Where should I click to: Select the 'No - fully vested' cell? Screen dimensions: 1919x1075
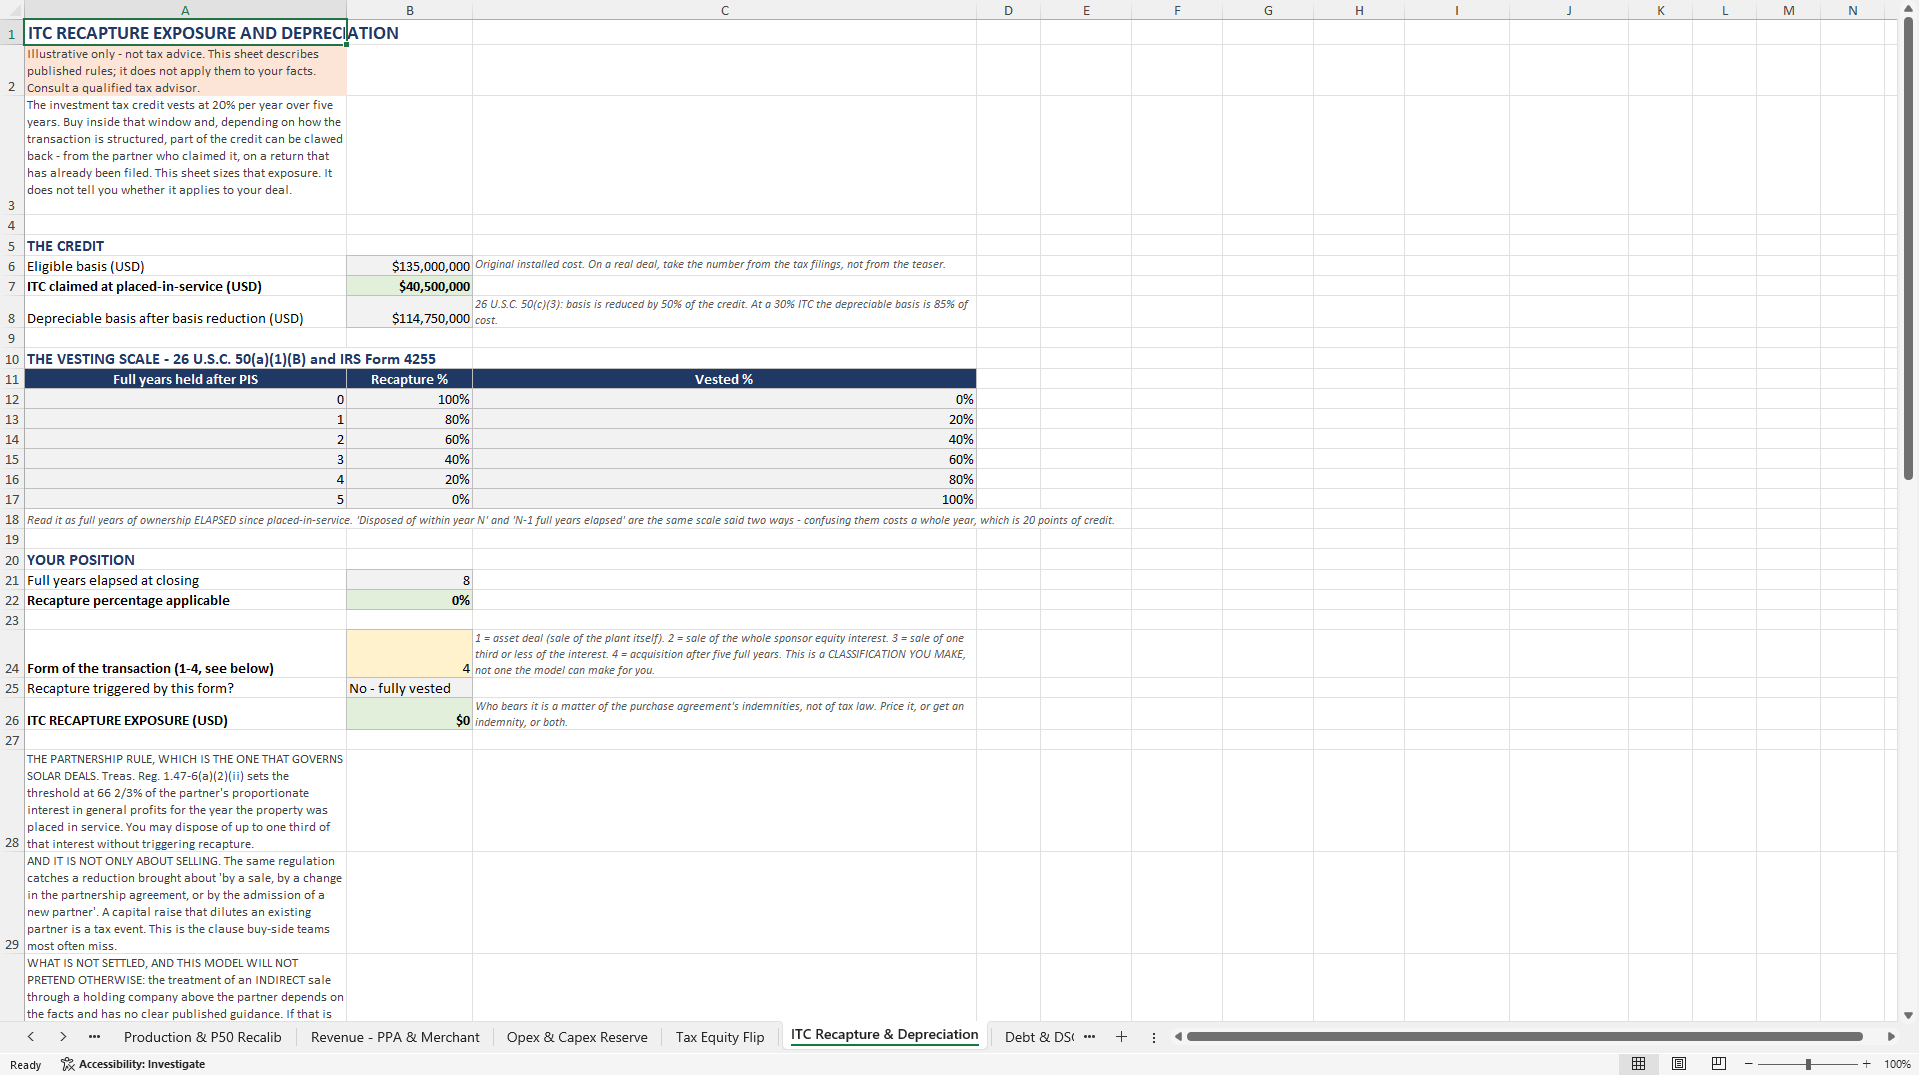coord(410,688)
